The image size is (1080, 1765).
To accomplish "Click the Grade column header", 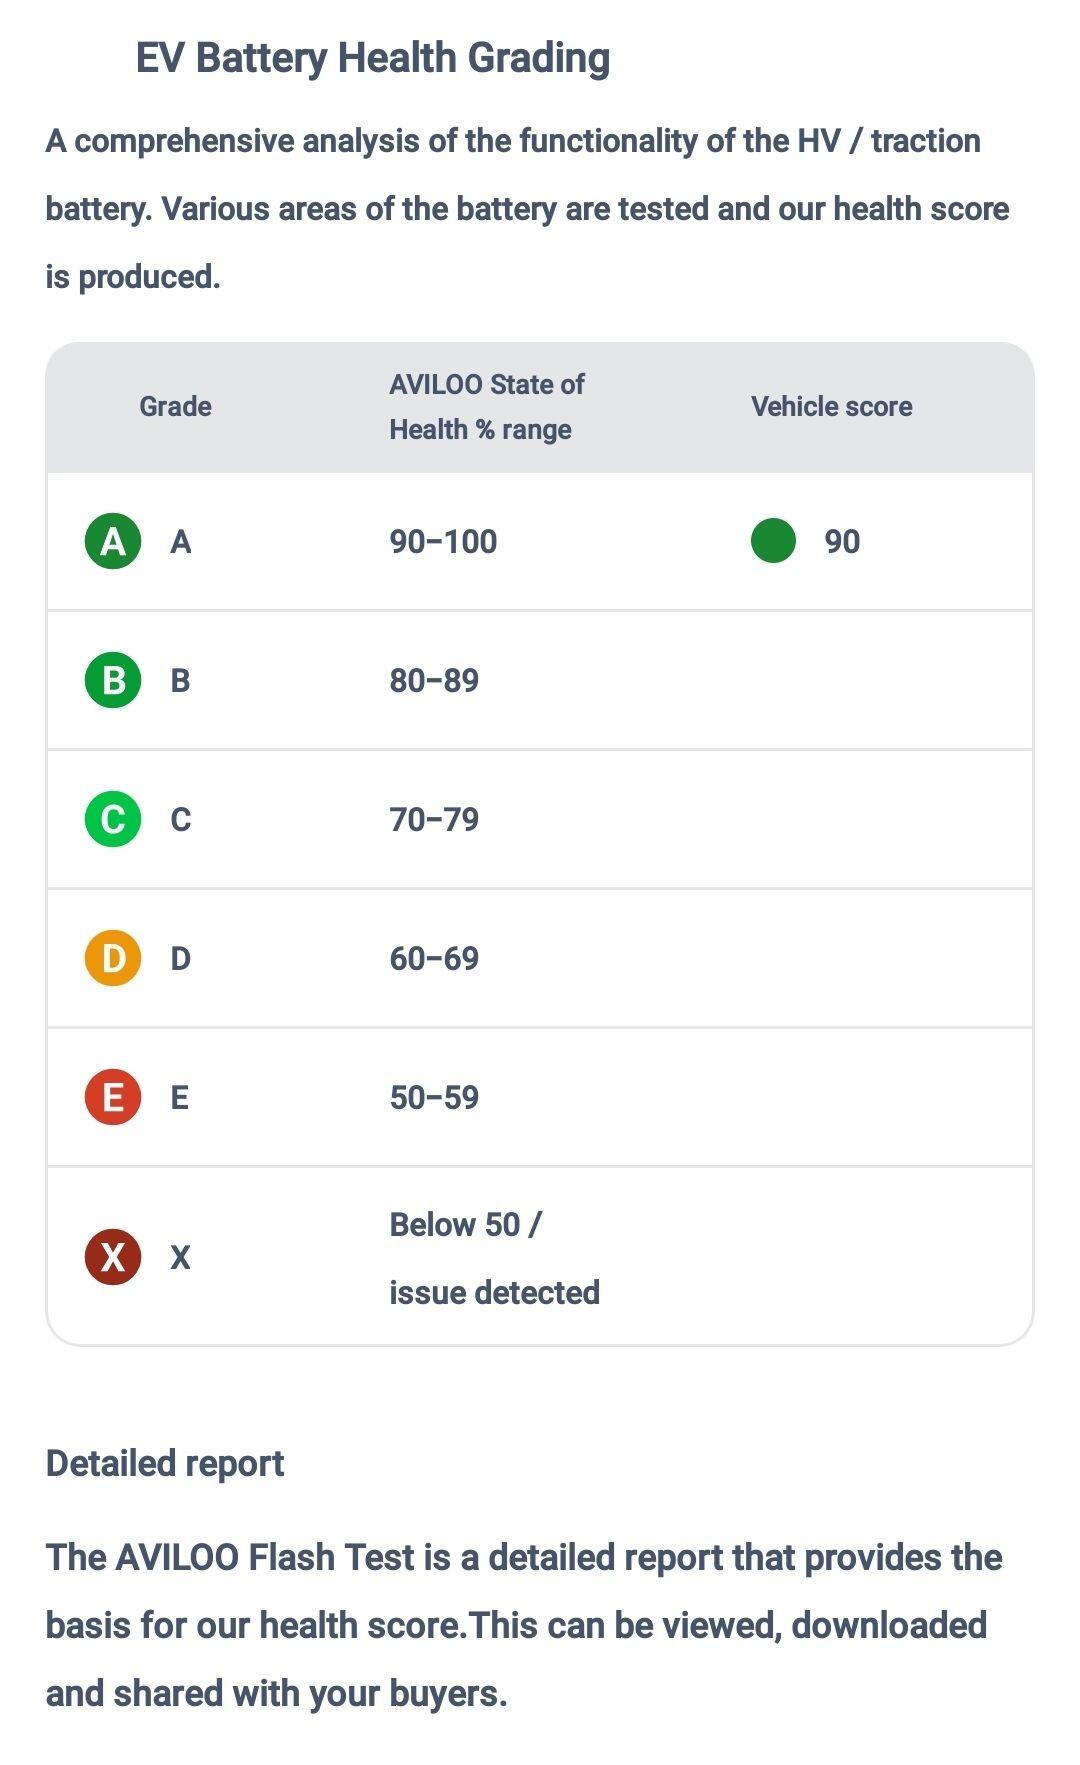I will 175,406.
